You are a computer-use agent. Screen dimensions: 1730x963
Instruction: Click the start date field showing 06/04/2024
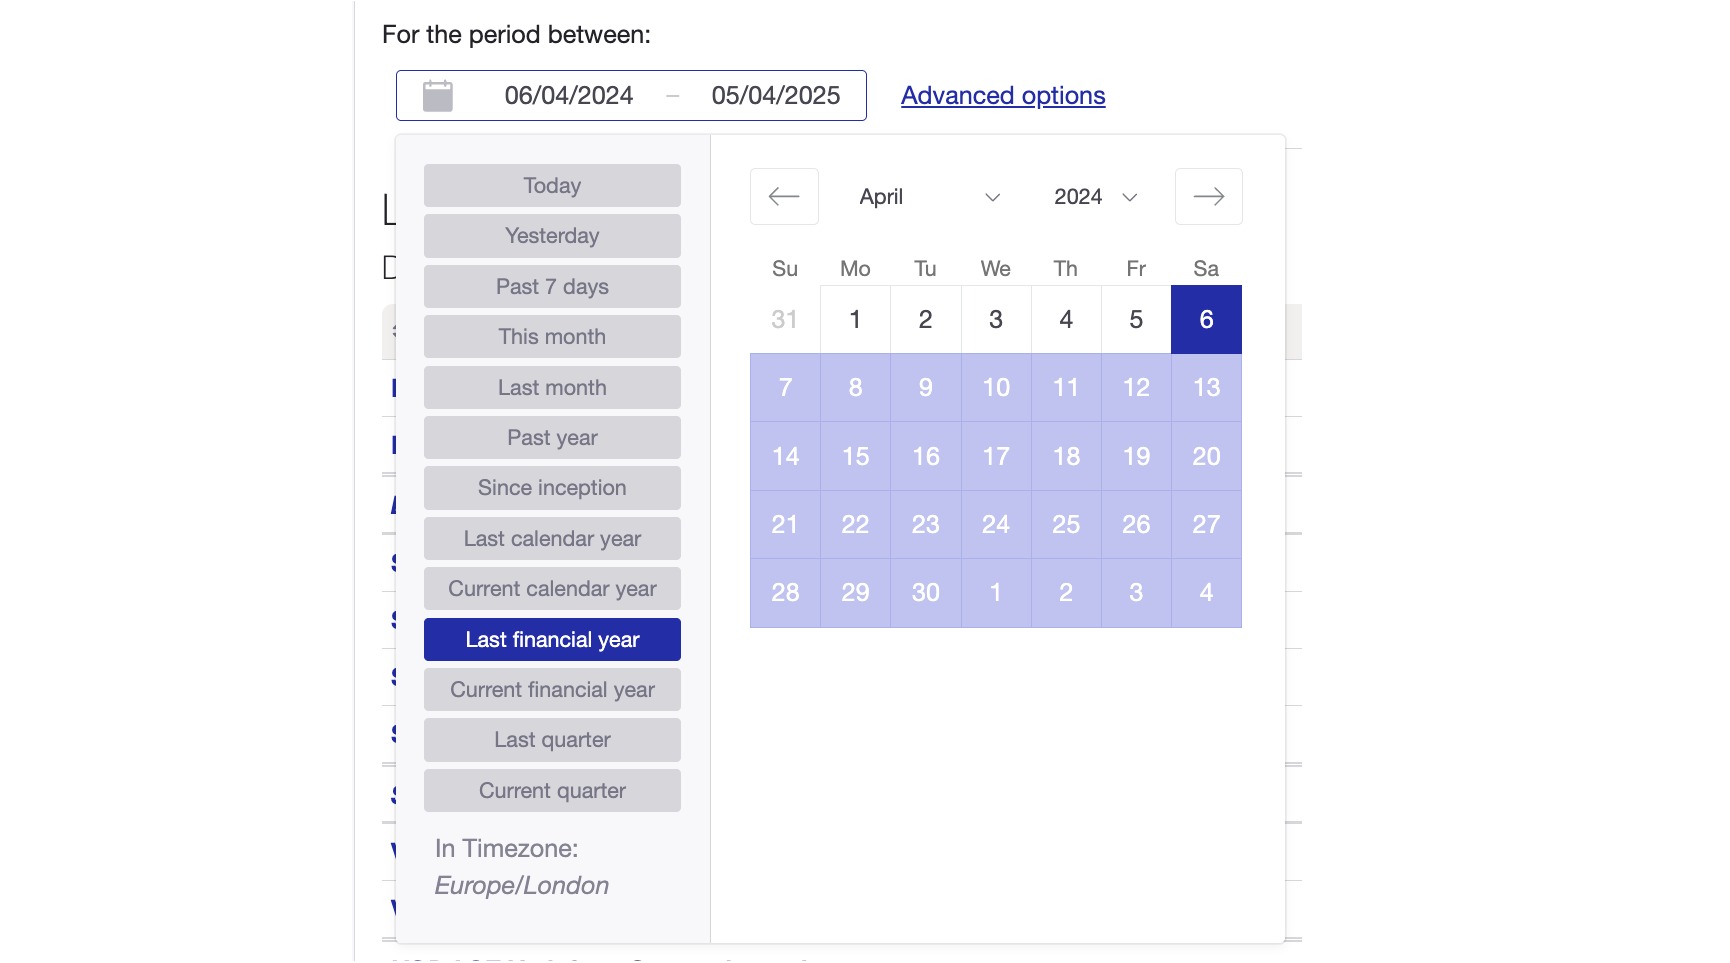pos(568,95)
